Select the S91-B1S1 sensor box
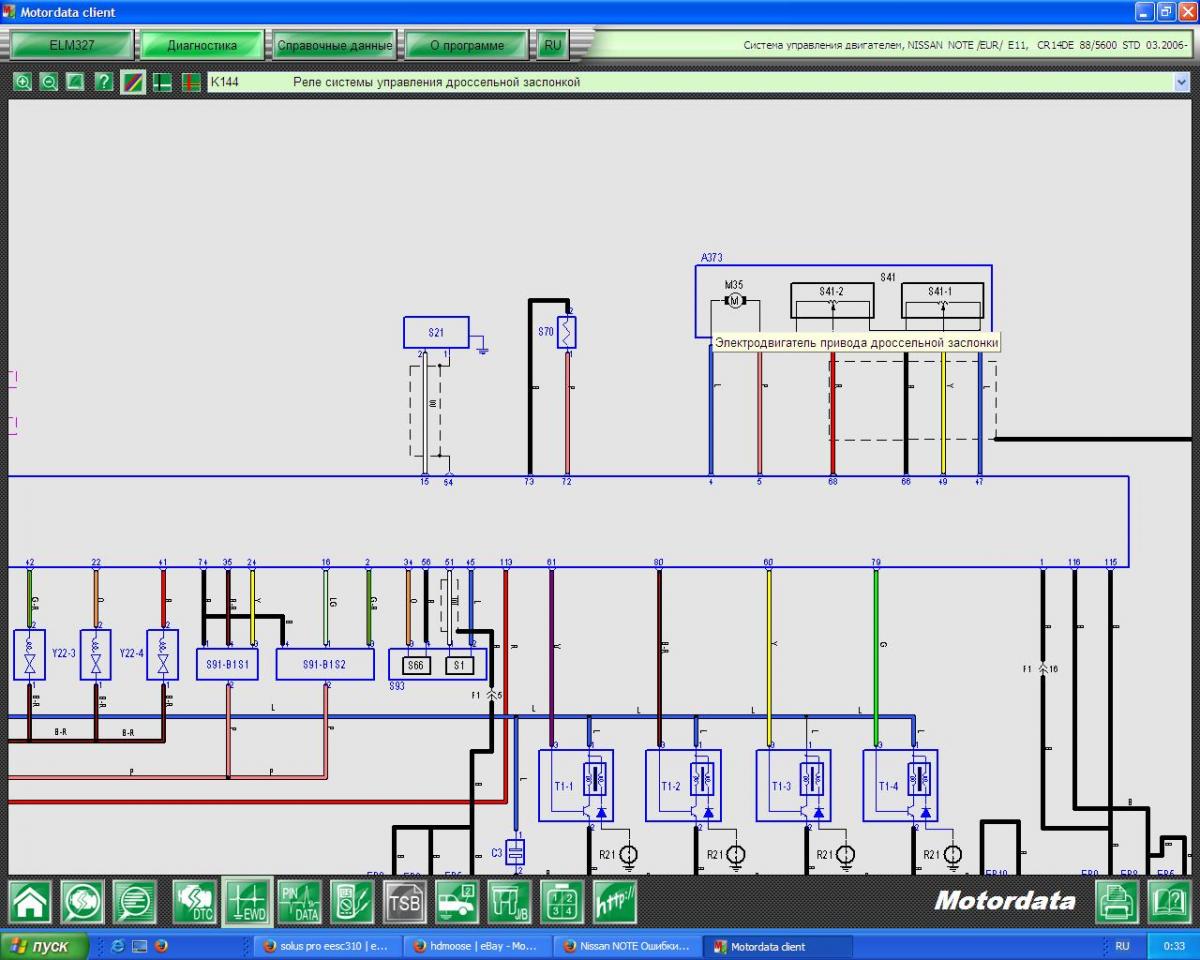 pyautogui.click(x=228, y=664)
